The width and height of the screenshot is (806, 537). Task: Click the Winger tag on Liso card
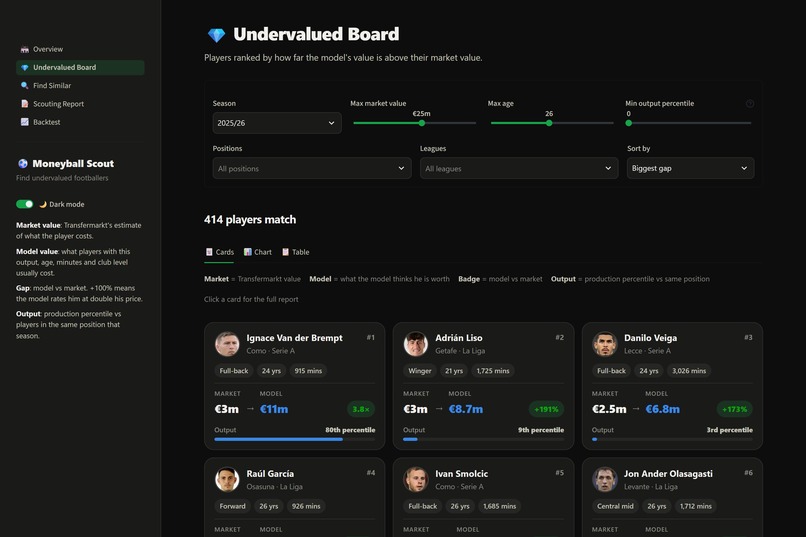[x=420, y=371]
